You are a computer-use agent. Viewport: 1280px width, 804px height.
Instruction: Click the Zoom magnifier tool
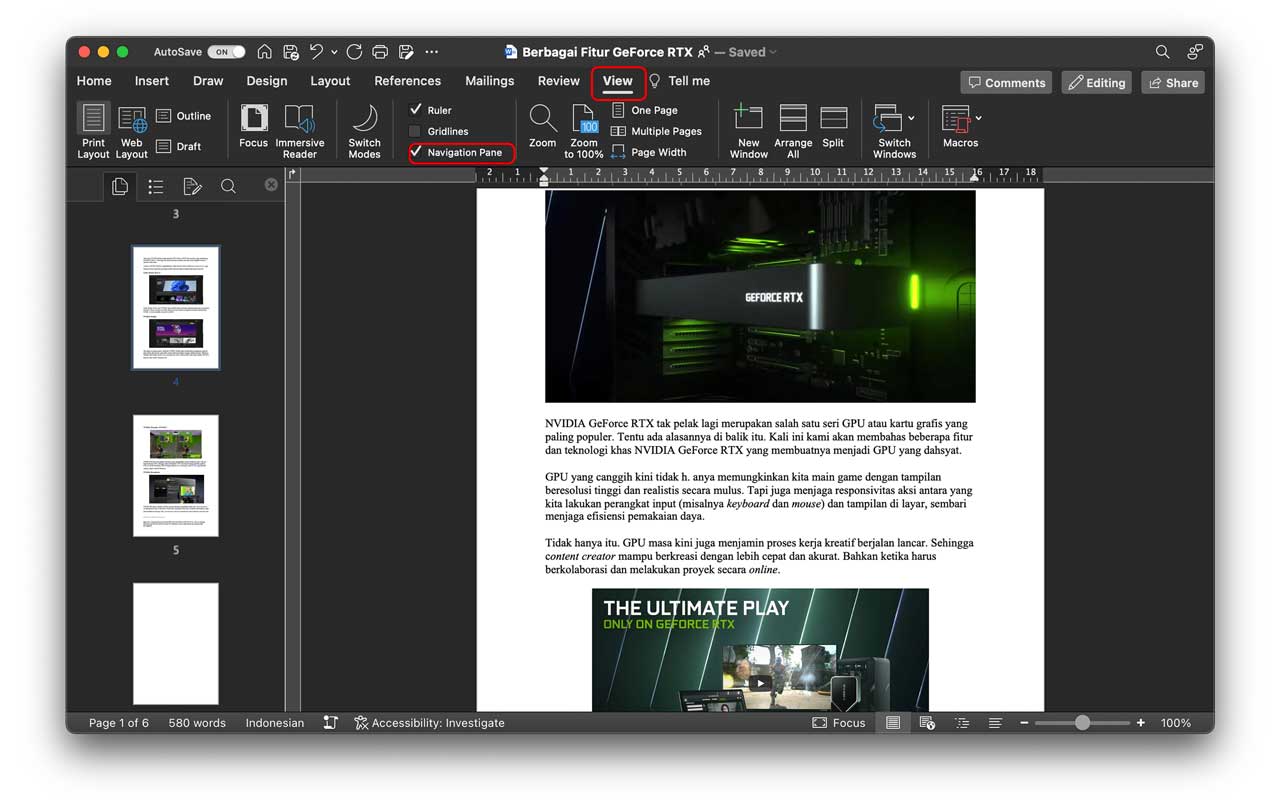coord(542,128)
